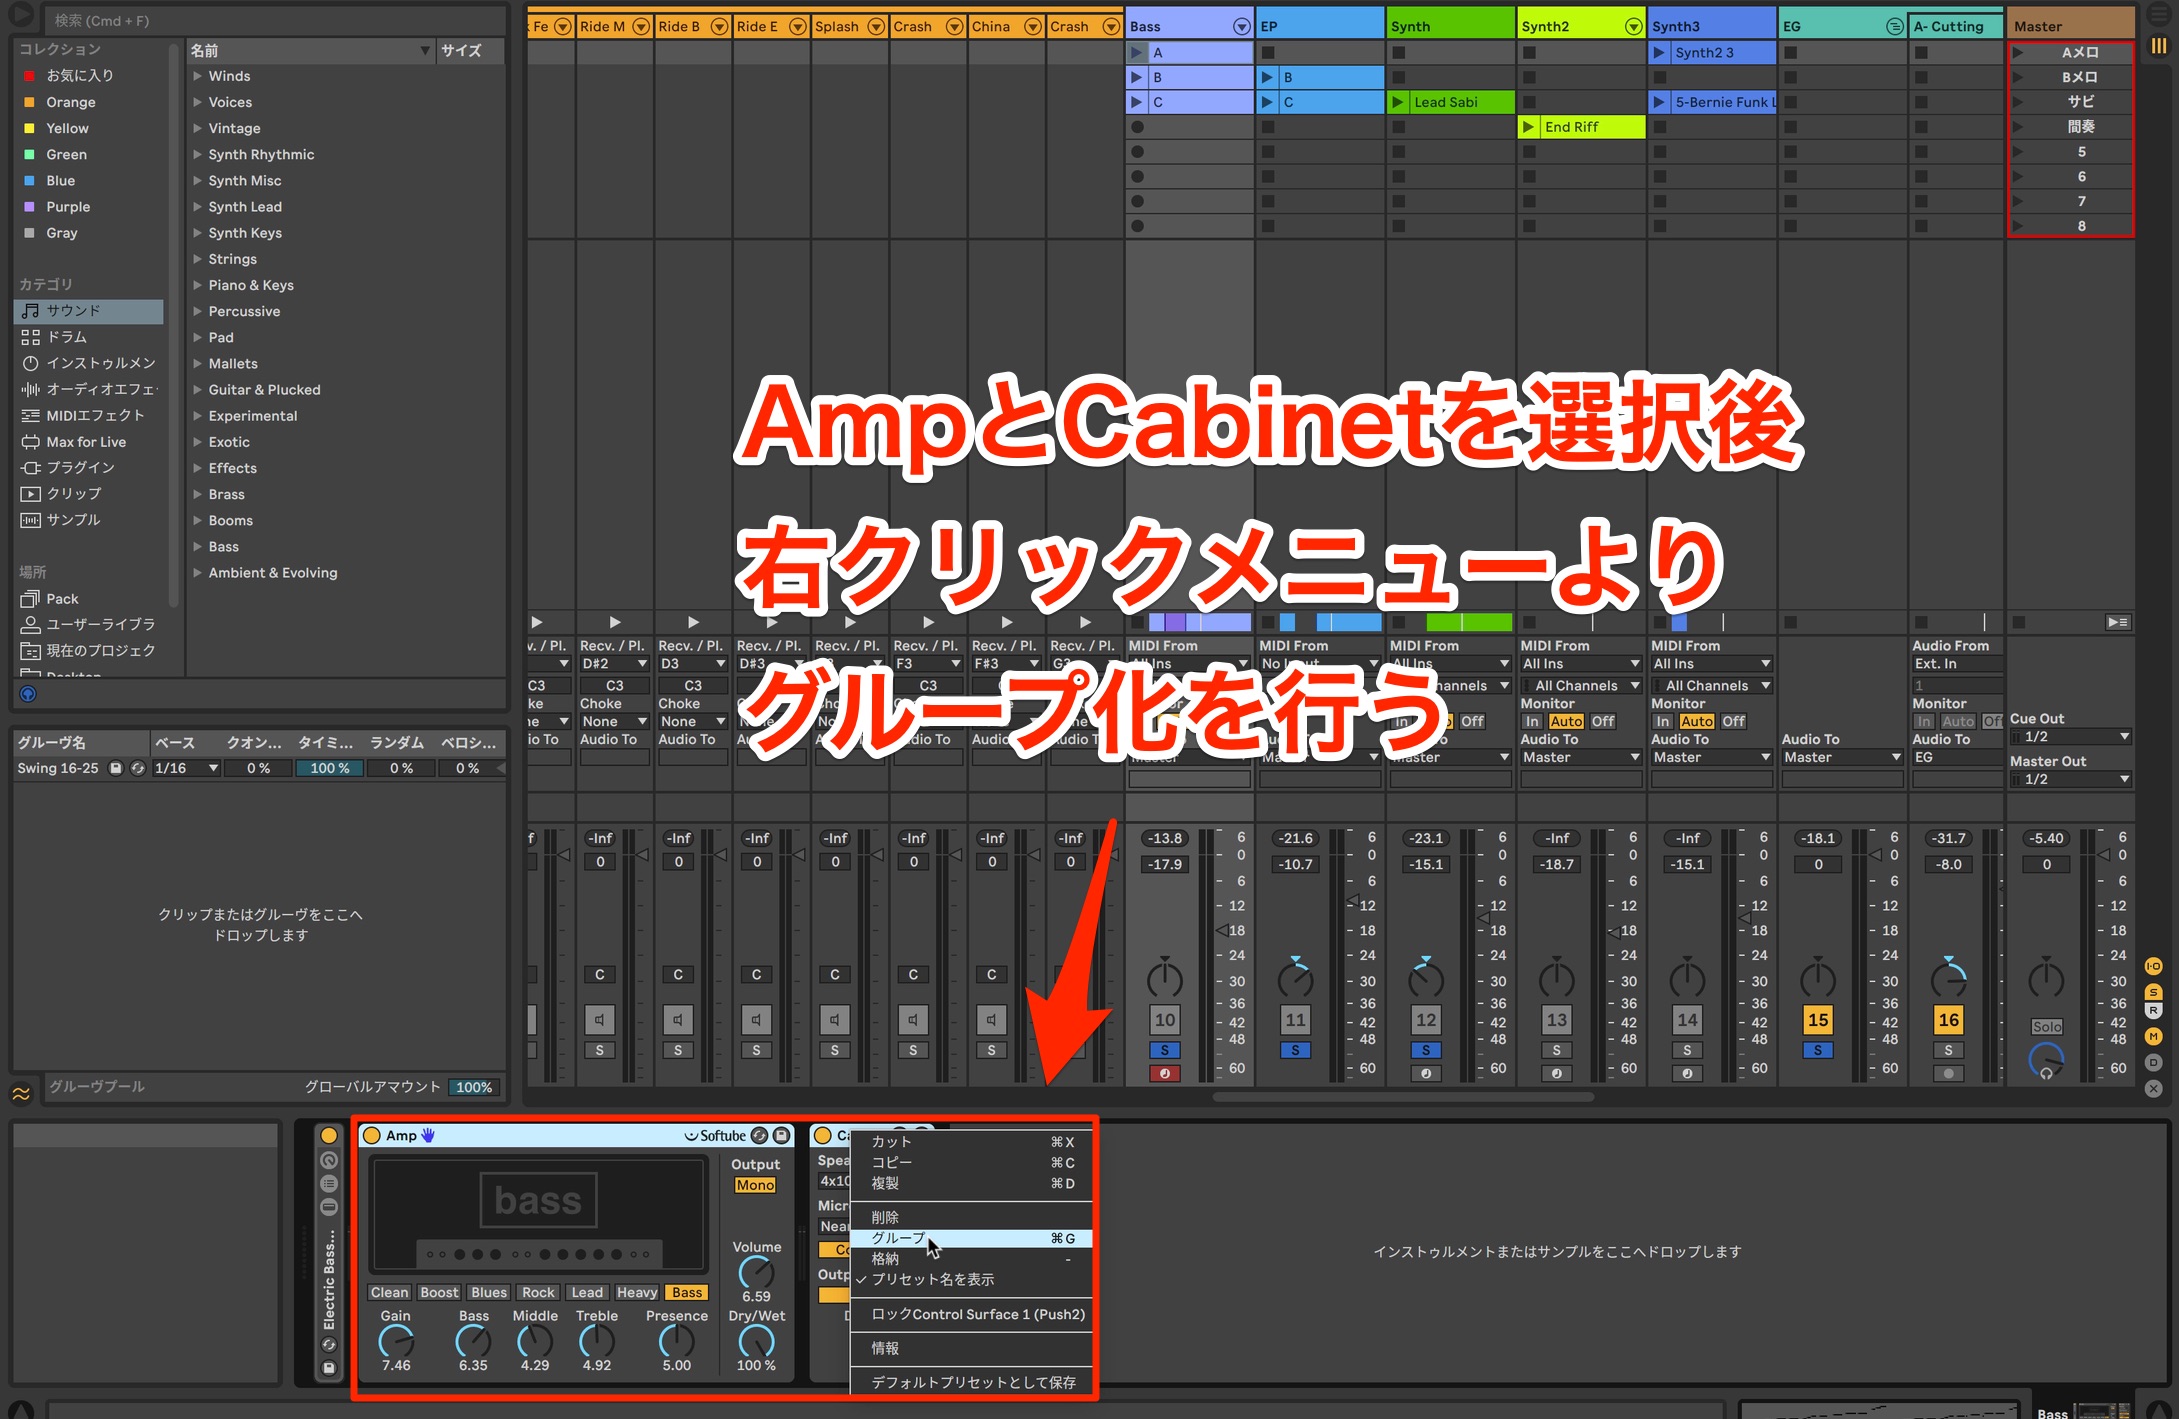Open the Master Out 1/2 dropdown
This screenshot has width=2179, height=1419.
click(2070, 779)
